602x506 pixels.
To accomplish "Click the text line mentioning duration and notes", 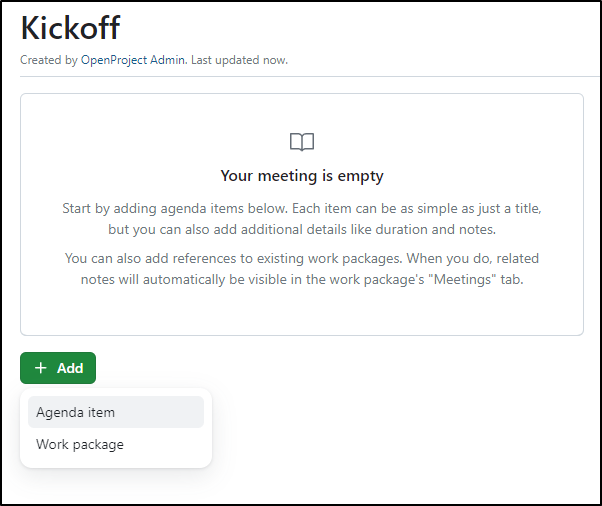I will pos(302,229).
